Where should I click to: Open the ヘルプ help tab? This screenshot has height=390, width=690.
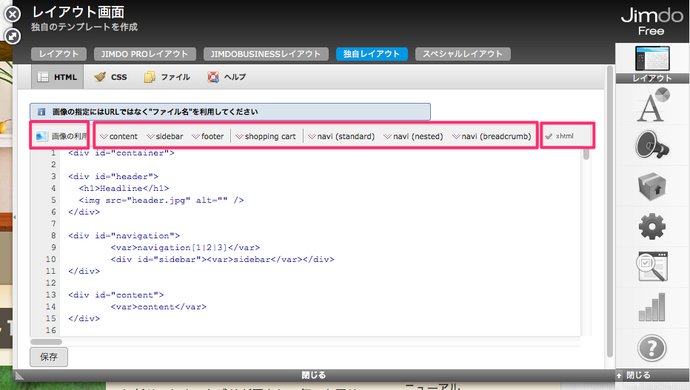pos(226,77)
